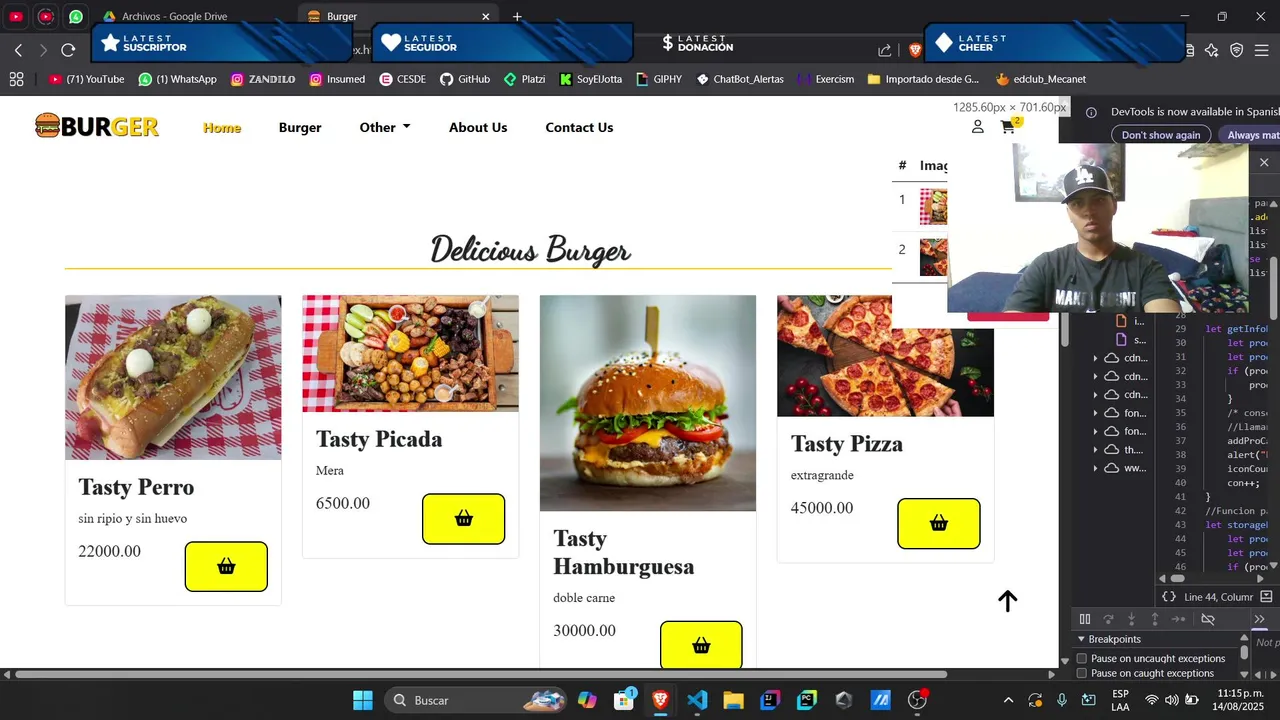
Task: Enable Pause on caught exceptions
Action: tap(1082, 673)
